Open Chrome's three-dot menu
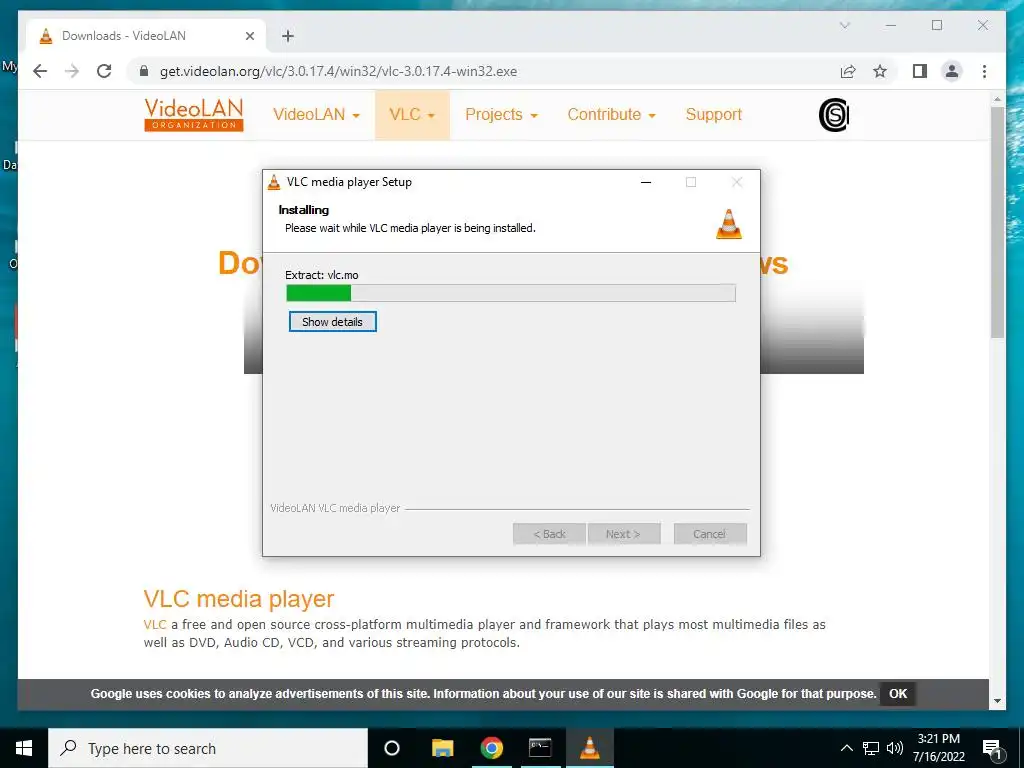 click(x=984, y=71)
